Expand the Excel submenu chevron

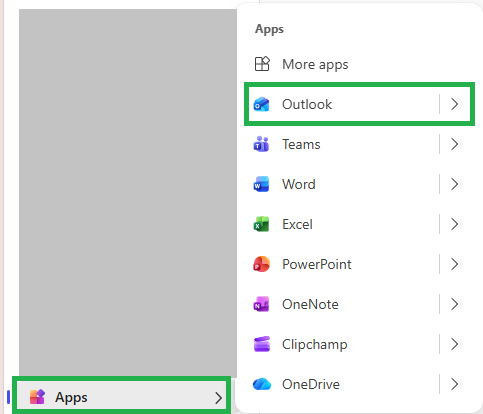click(455, 224)
